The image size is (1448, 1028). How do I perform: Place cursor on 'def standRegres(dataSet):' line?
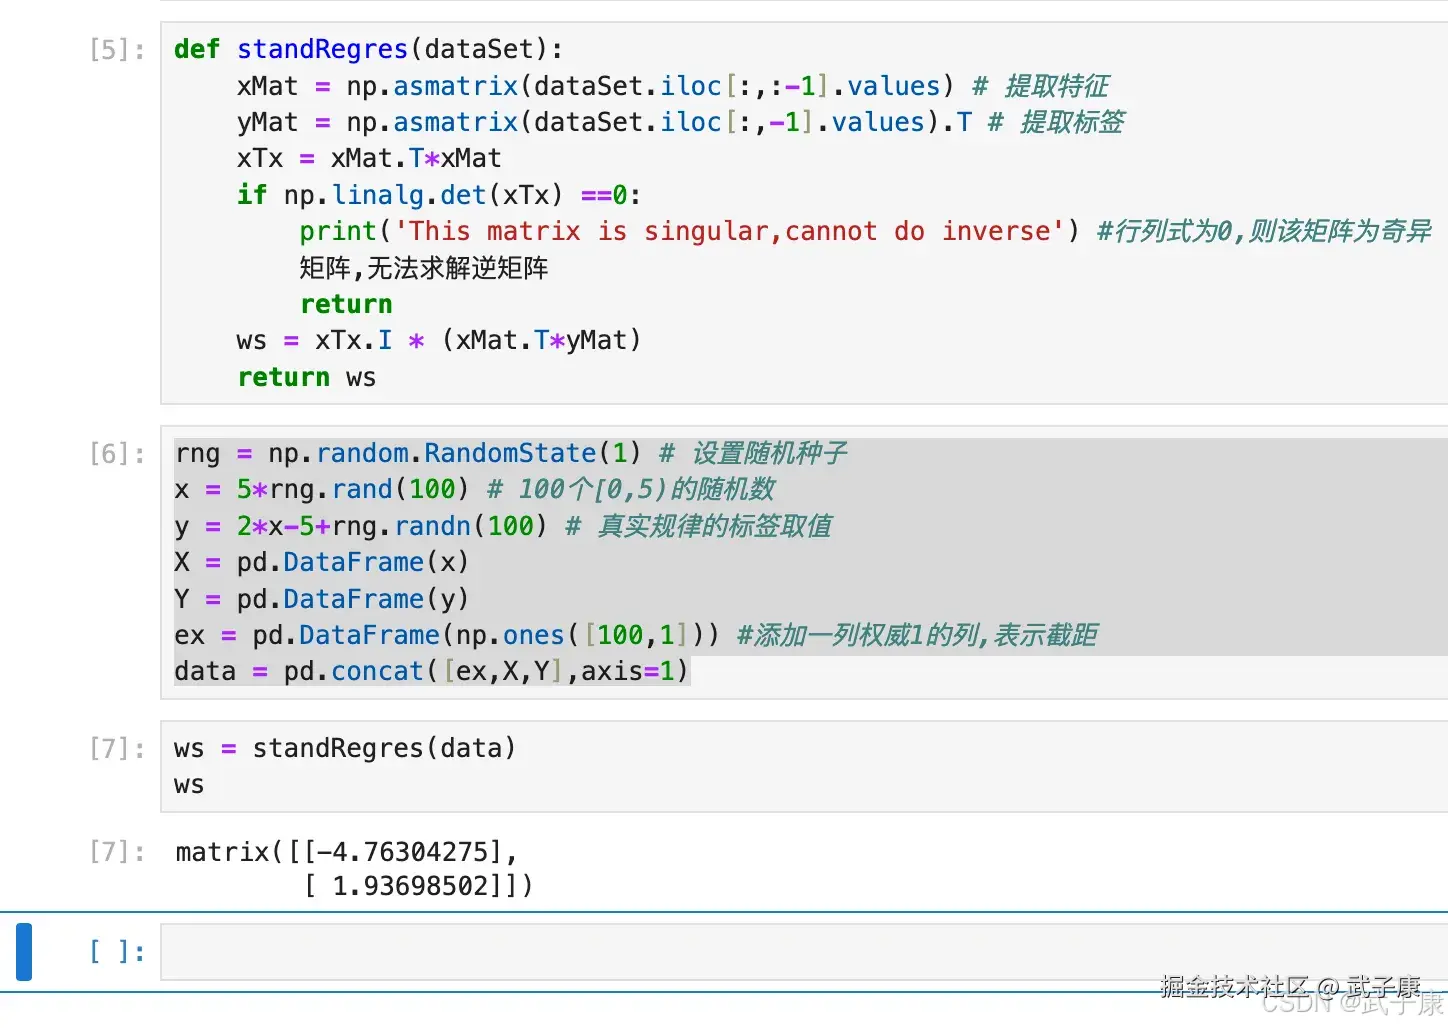click(x=368, y=49)
